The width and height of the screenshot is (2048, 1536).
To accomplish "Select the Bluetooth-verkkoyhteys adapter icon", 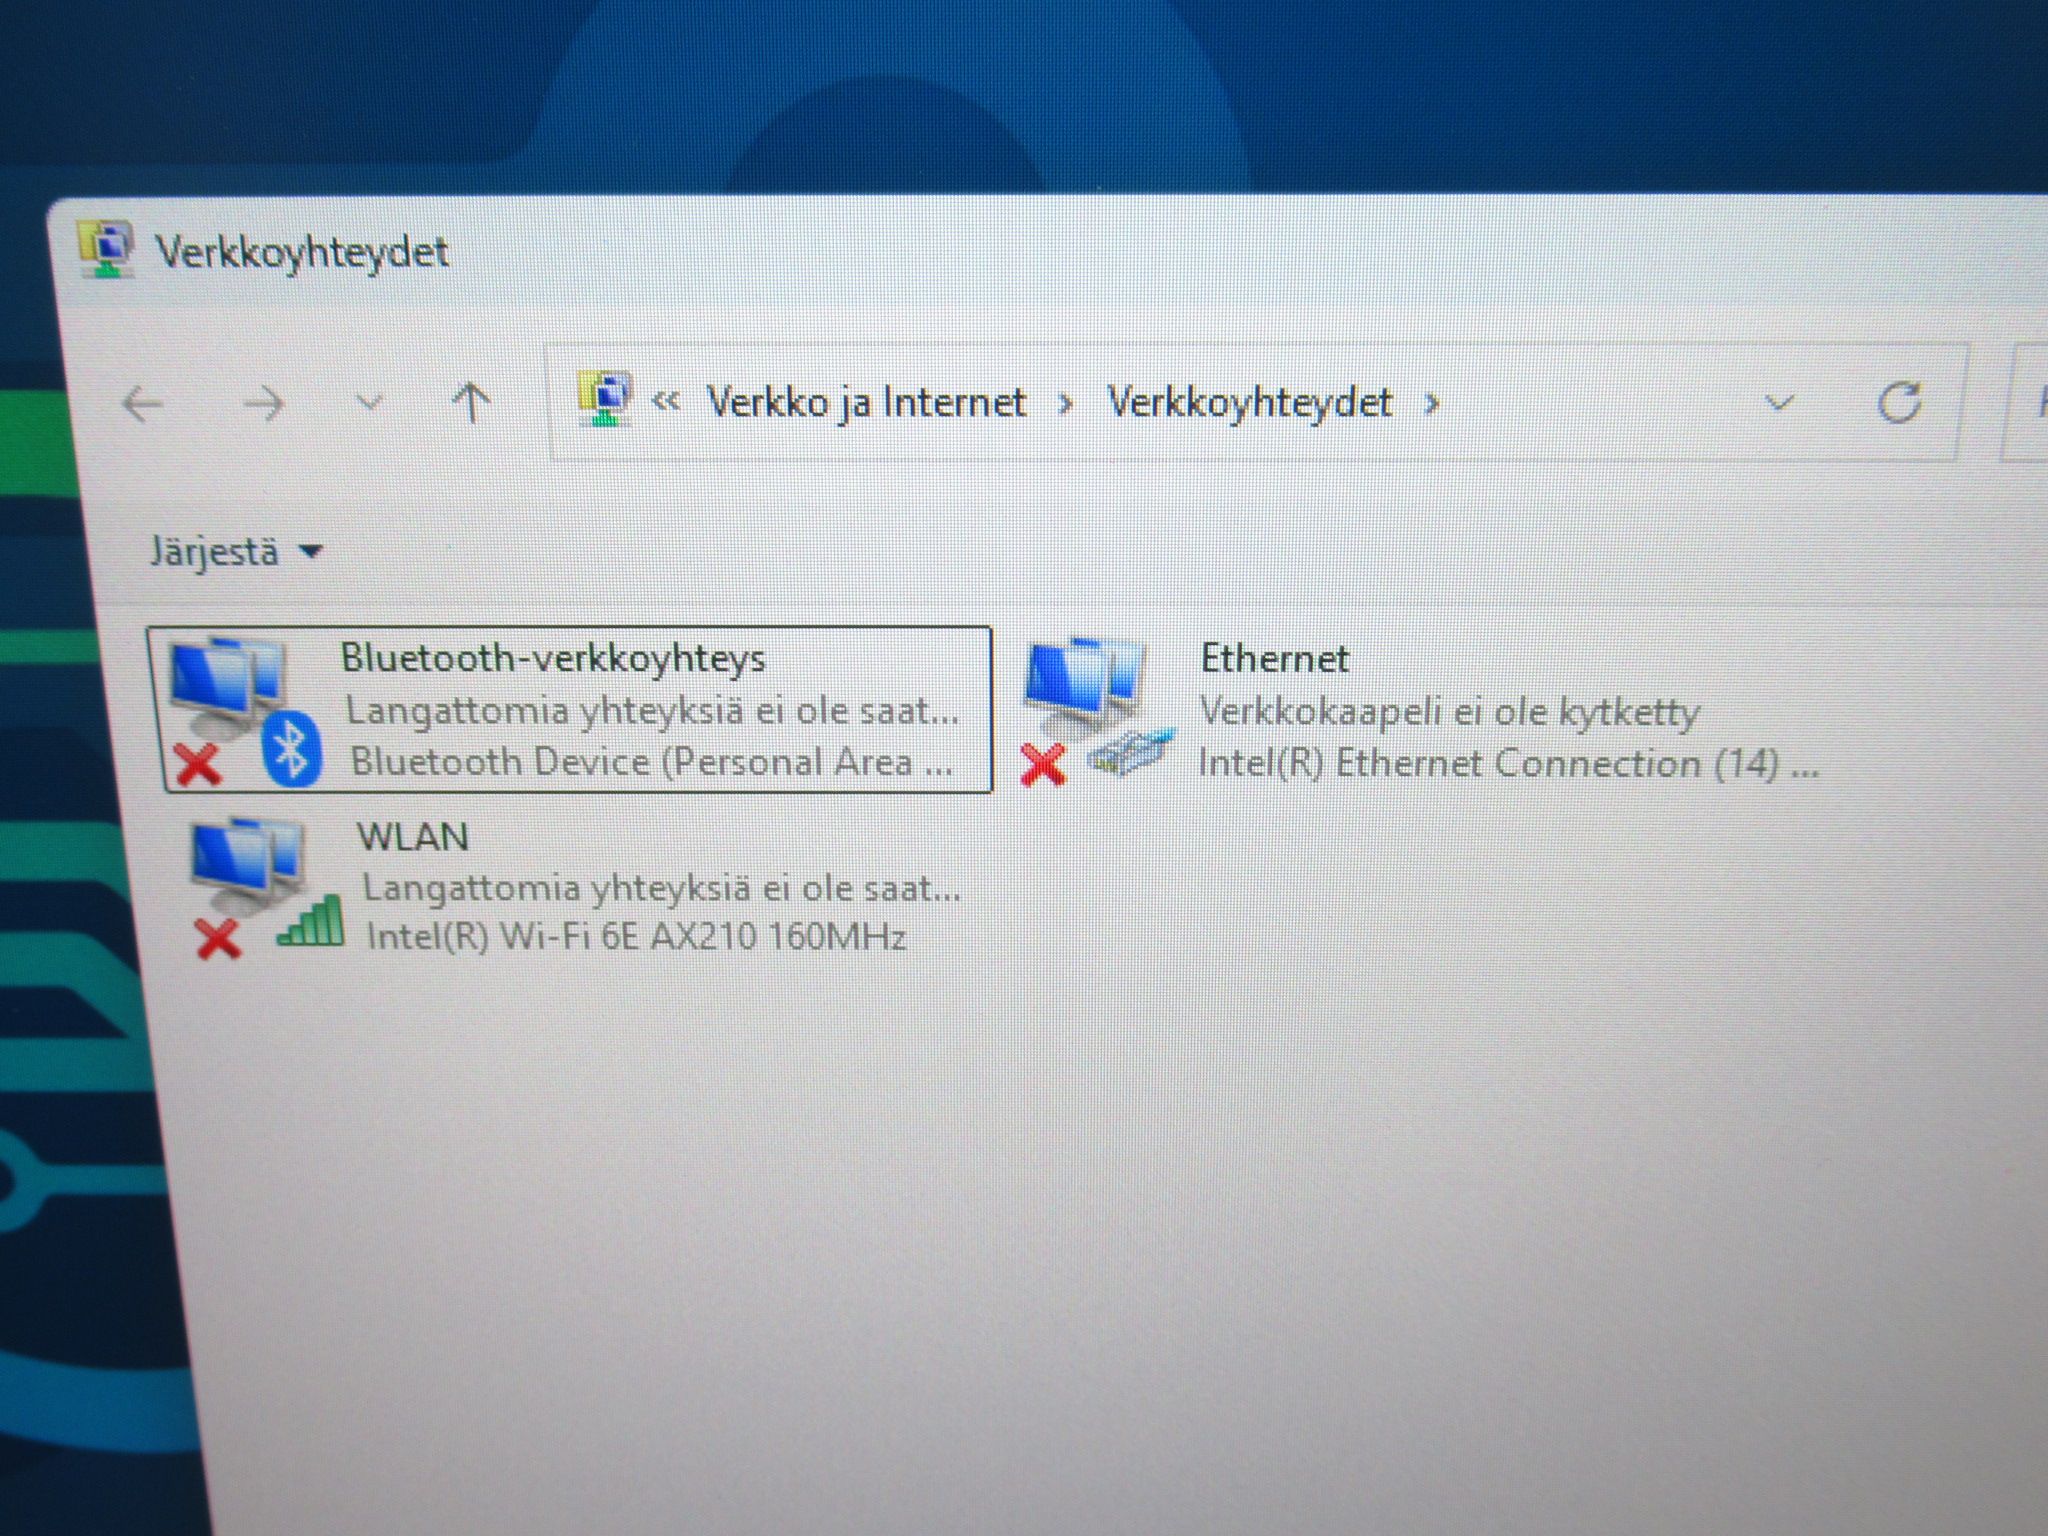I will 242,712.
